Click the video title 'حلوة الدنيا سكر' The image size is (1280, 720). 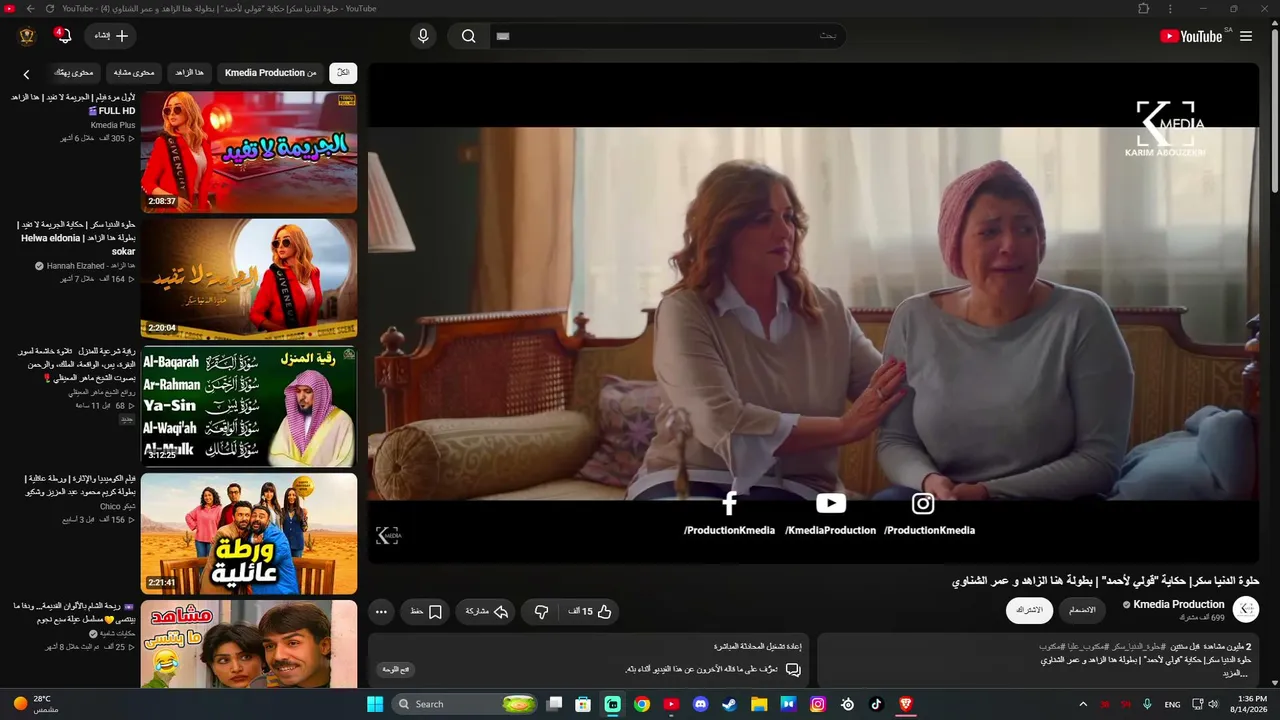coord(1105,581)
